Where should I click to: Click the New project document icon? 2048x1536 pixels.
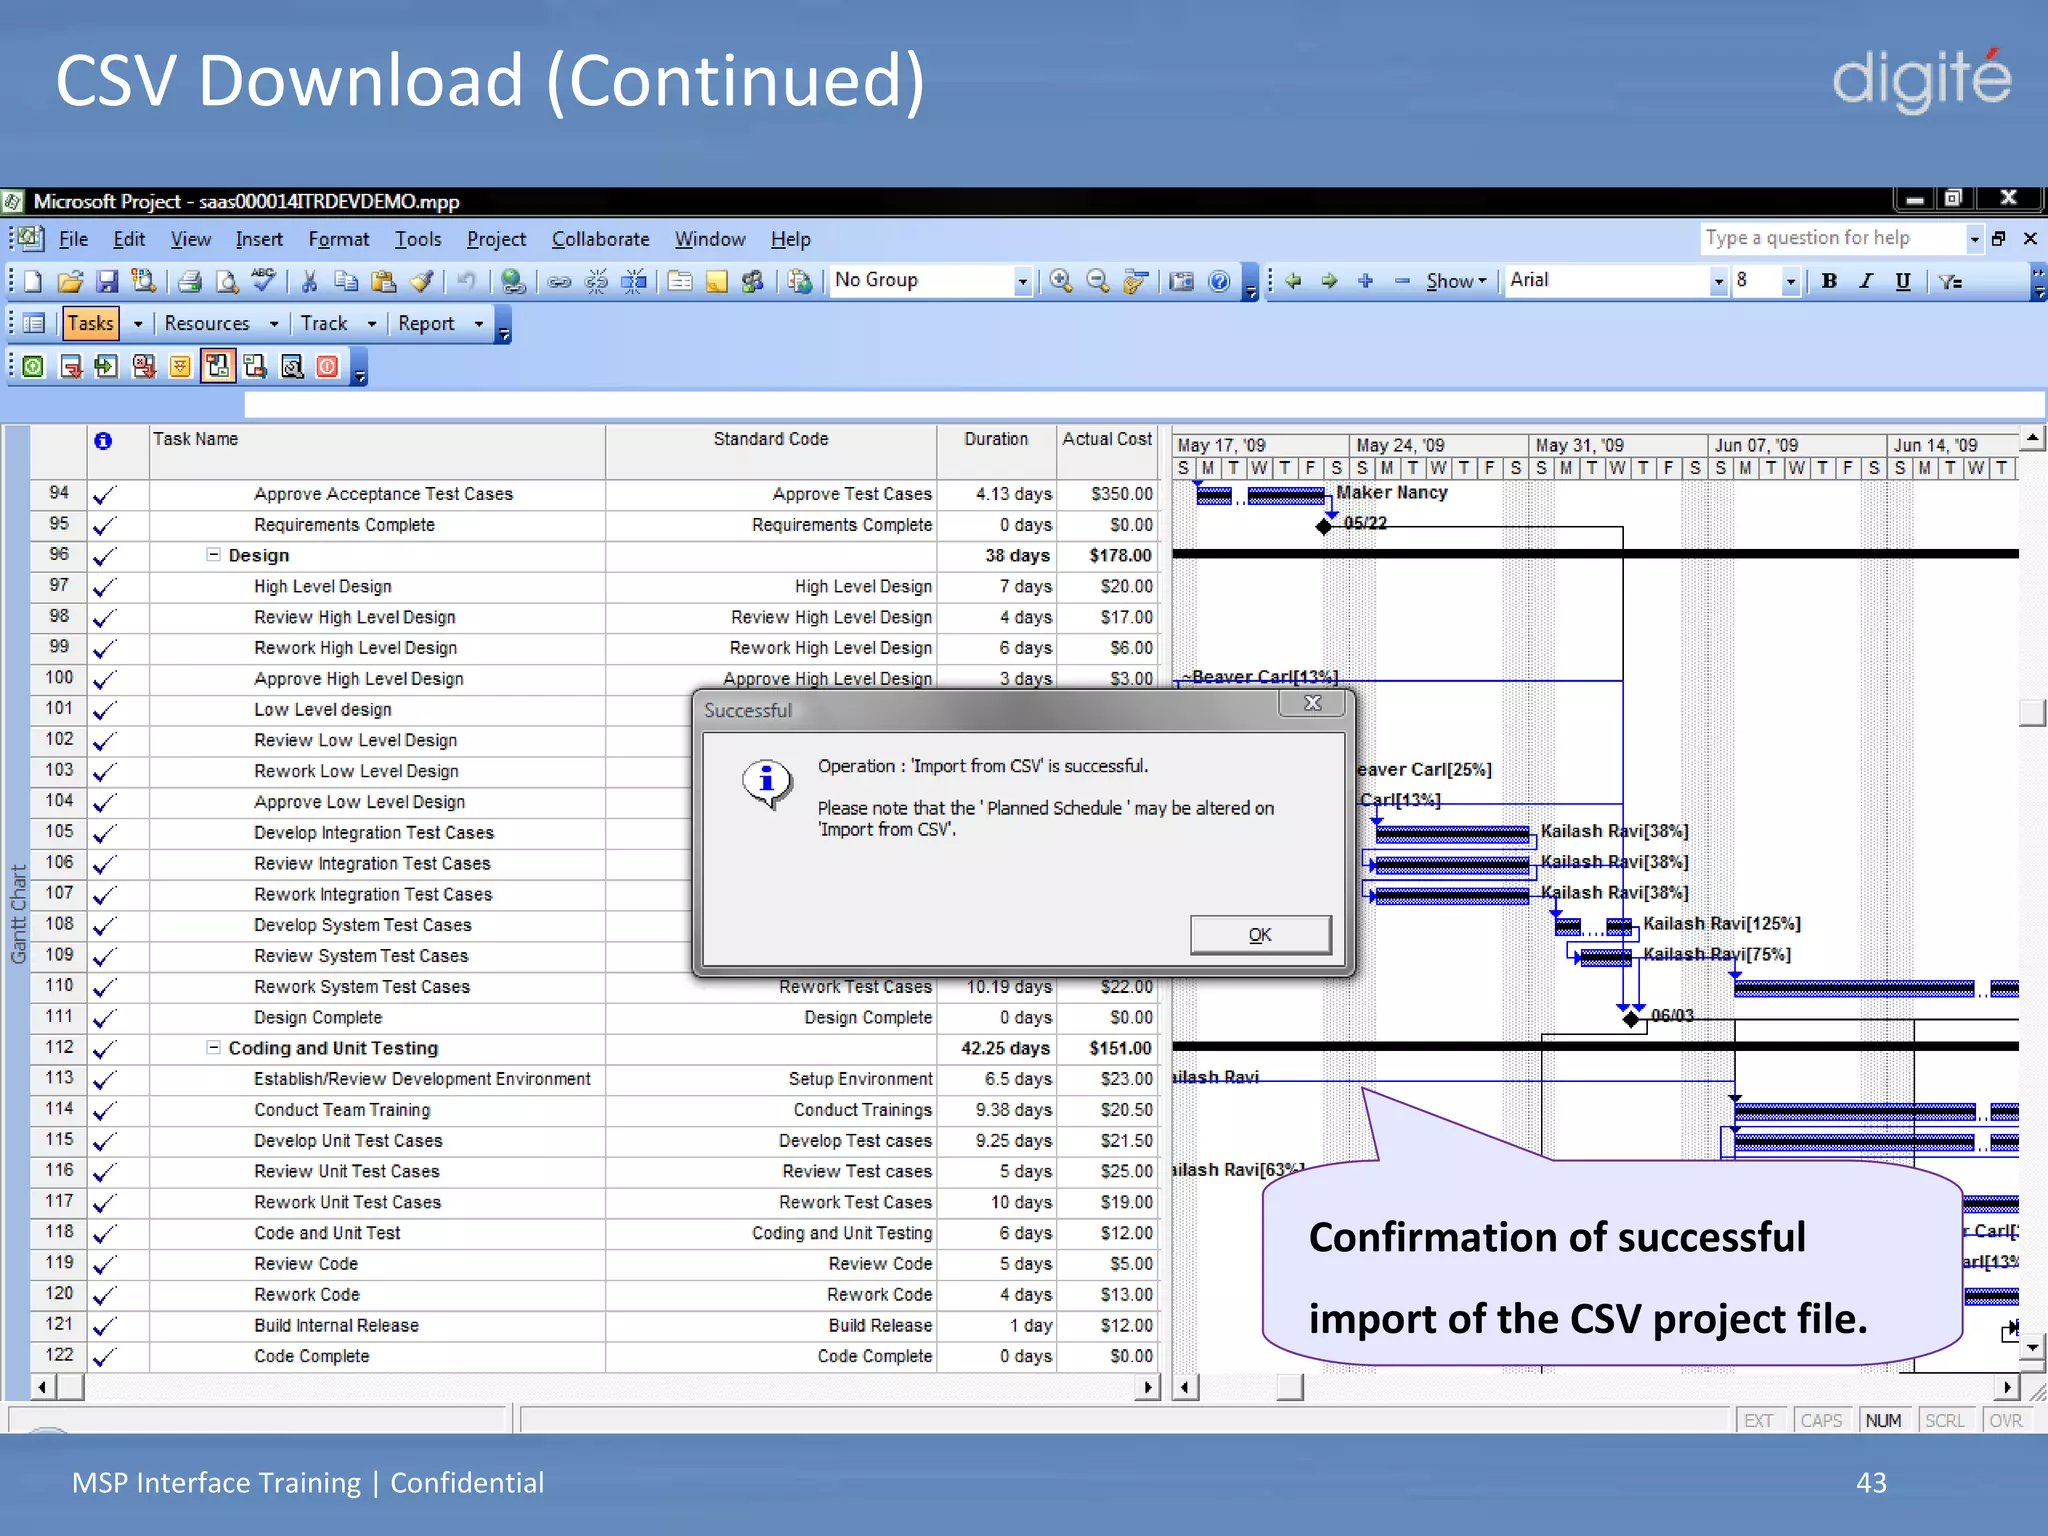coord(33,282)
